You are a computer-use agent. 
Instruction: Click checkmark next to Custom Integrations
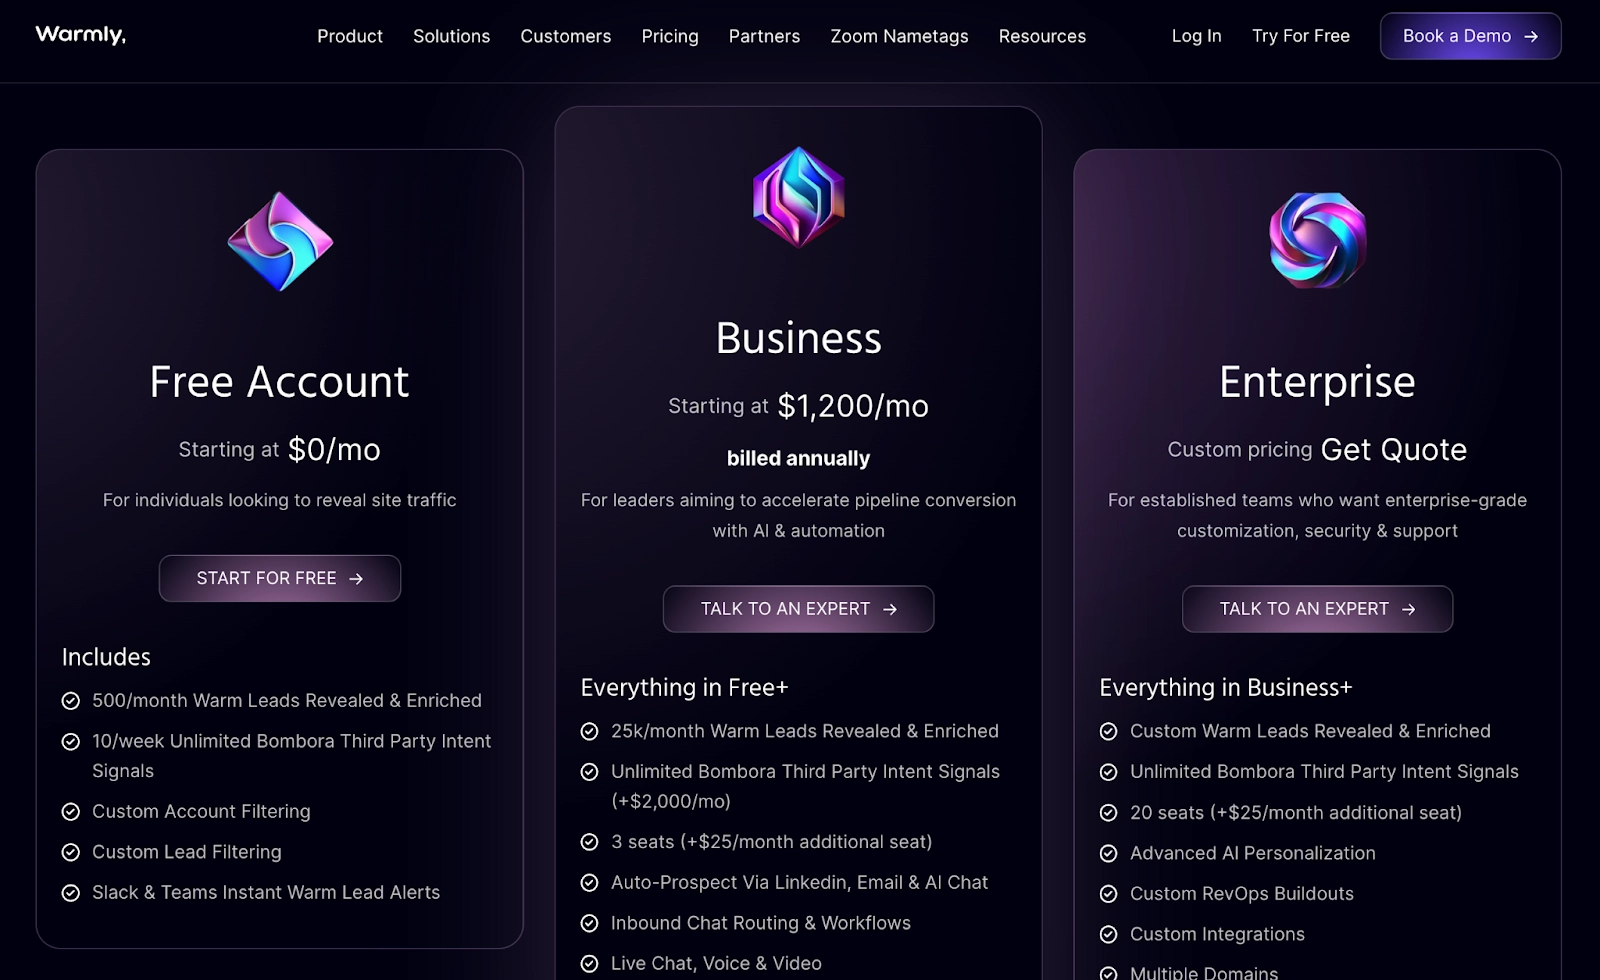(x=1108, y=935)
